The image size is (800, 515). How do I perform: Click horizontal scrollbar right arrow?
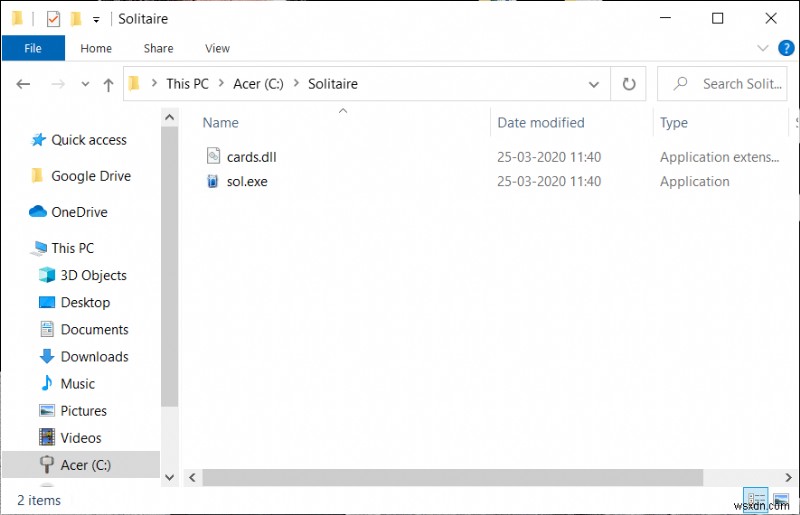[x=788, y=478]
